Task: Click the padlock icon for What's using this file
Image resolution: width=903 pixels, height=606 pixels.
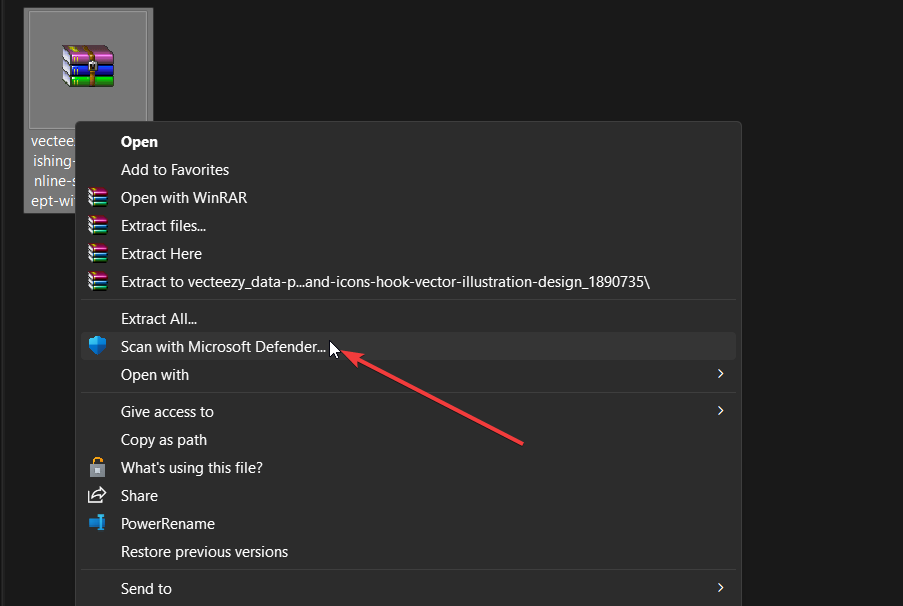Action: [x=97, y=467]
